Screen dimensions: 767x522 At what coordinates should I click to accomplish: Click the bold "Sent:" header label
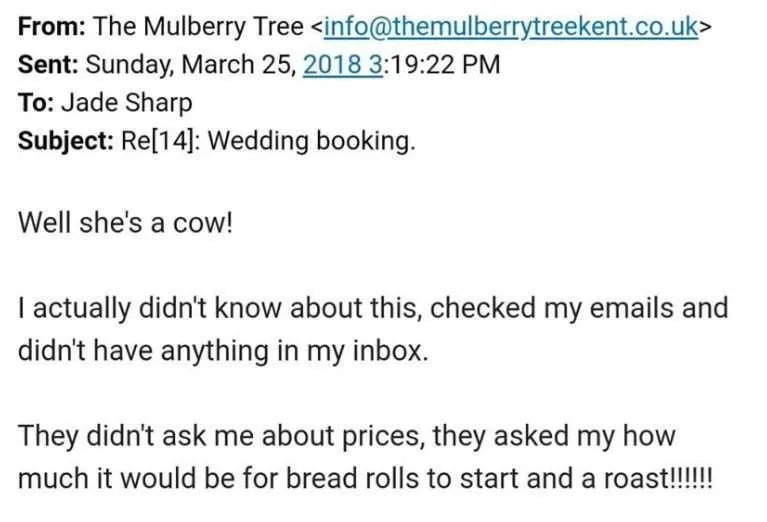point(48,65)
